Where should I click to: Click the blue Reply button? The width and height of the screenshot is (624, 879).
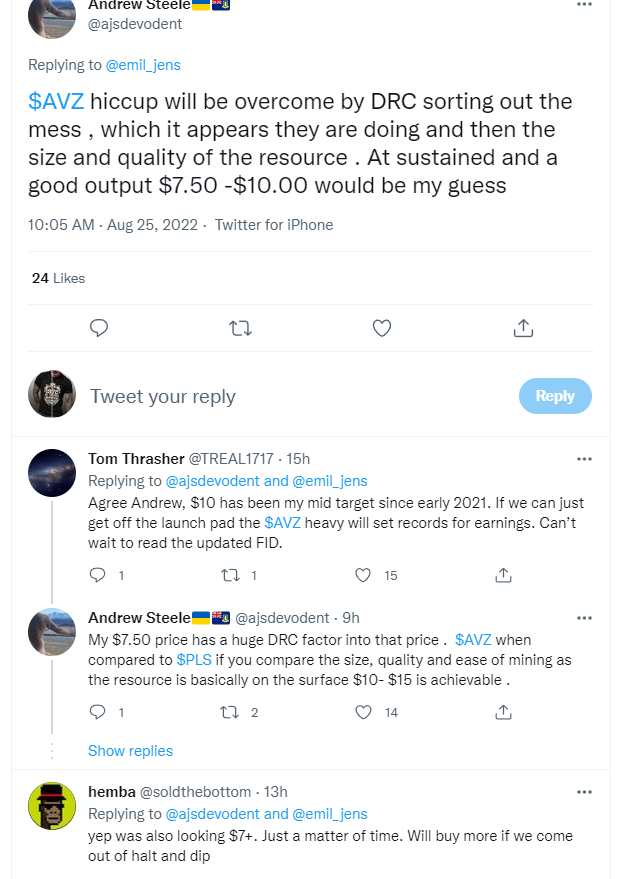click(x=555, y=396)
